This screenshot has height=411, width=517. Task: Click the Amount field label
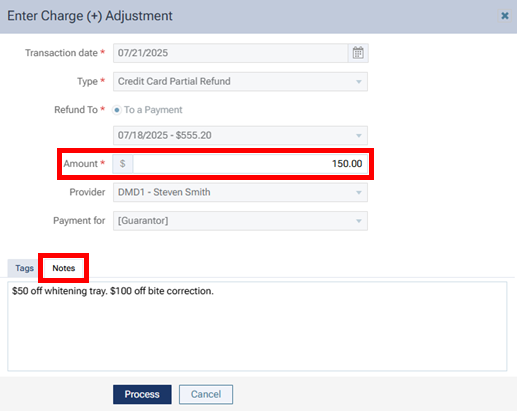pyautogui.click(x=81, y=164)
